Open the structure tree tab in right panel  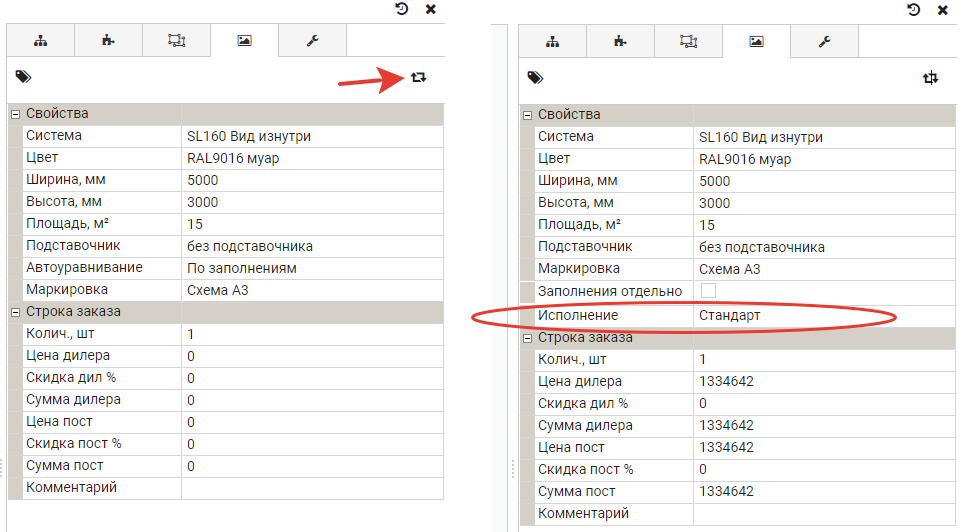tap(552, 42)
